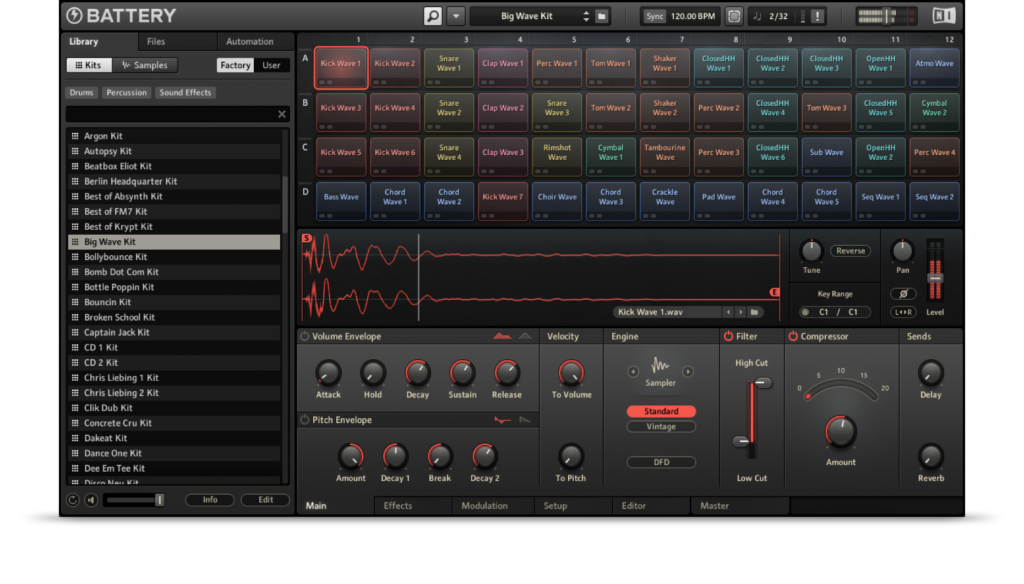Viewport: 1024px width, 584px height.
Task: Open the L◂▸R pan mode selector
Action: click(x=904, y=312)
